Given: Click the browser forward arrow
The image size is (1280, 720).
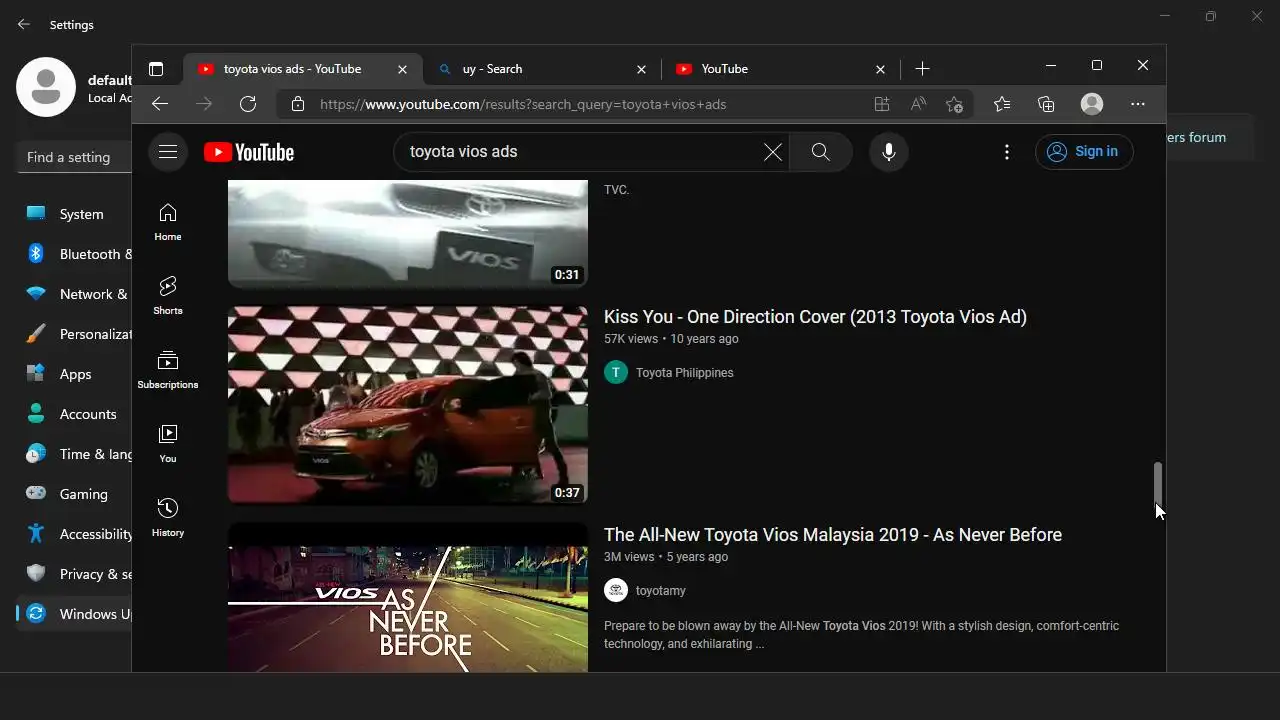Looking at the screenshot, I should [204, 104].
